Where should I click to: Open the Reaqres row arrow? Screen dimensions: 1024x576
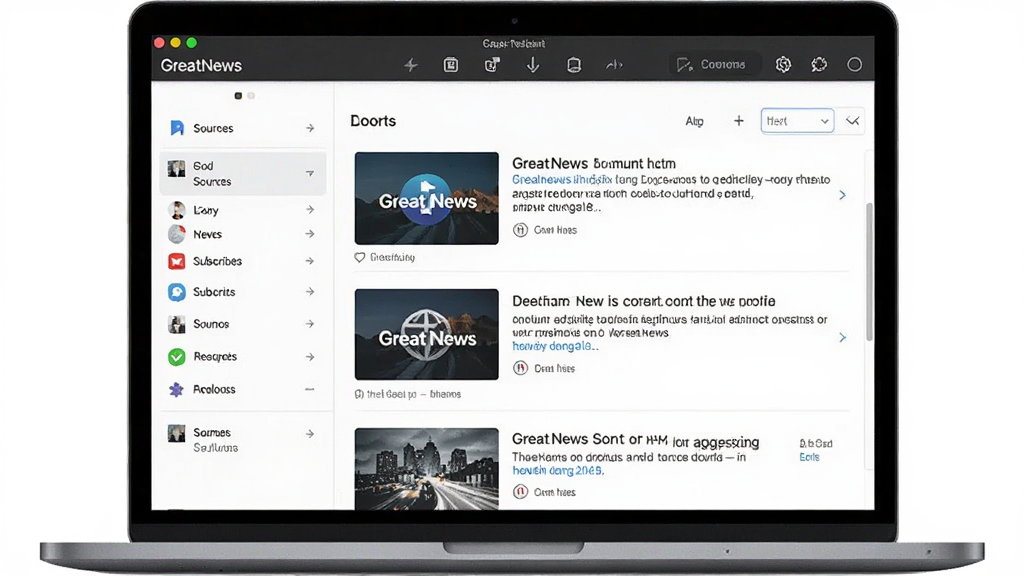pos(310,357)
